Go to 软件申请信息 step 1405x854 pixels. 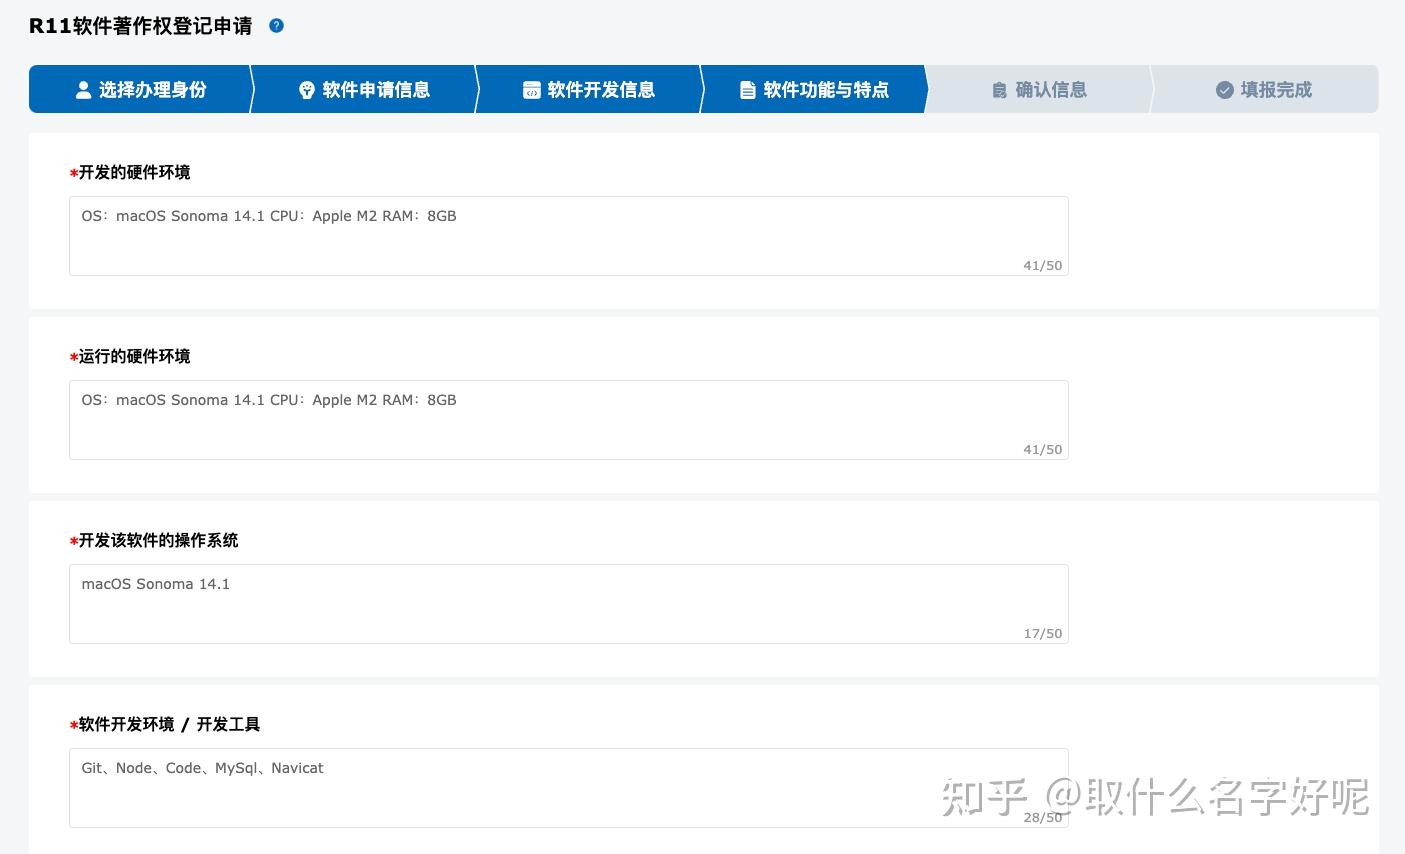coord(364,89)
